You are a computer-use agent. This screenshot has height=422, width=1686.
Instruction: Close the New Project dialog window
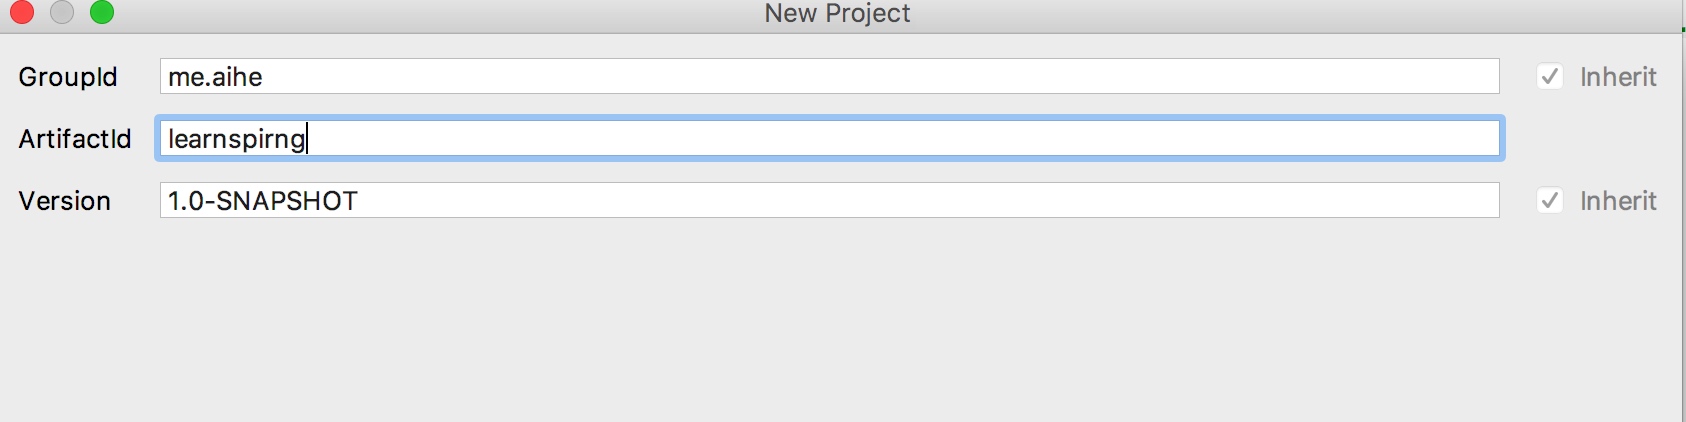(x=22, y=12)
